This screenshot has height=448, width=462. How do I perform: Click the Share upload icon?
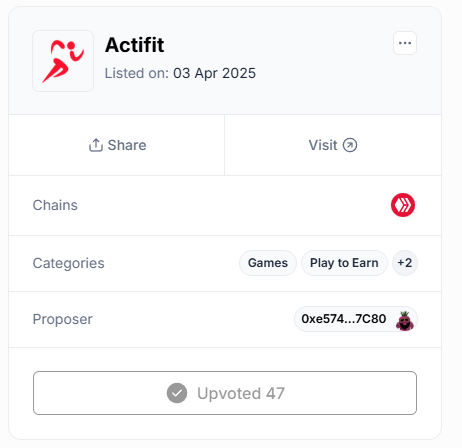[x=96, y=145]
